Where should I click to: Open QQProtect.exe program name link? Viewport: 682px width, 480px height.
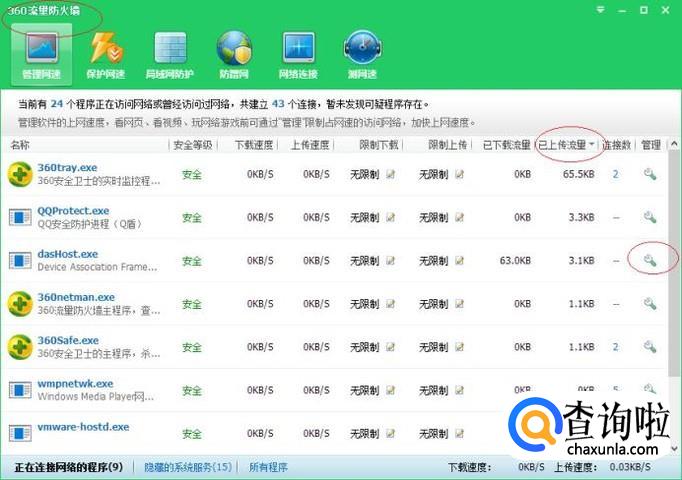(x=73, y=210)
